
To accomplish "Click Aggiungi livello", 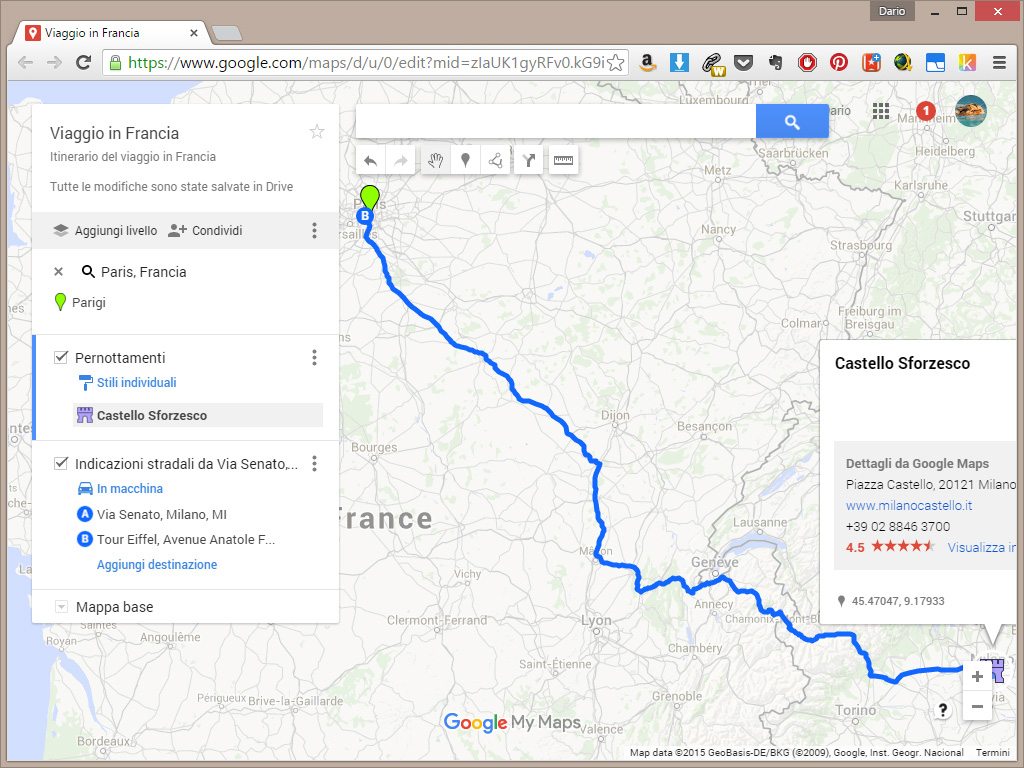I will (x=105, y=231).
